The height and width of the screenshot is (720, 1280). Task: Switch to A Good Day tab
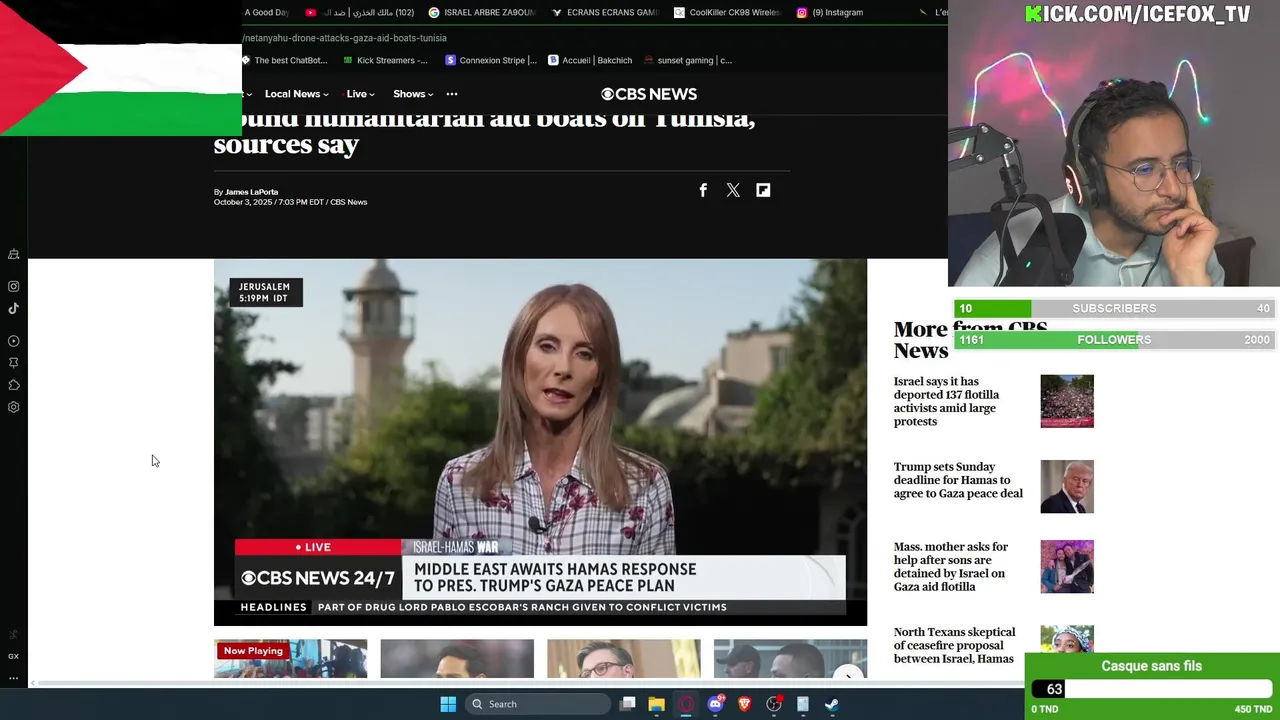pos(267,12)
